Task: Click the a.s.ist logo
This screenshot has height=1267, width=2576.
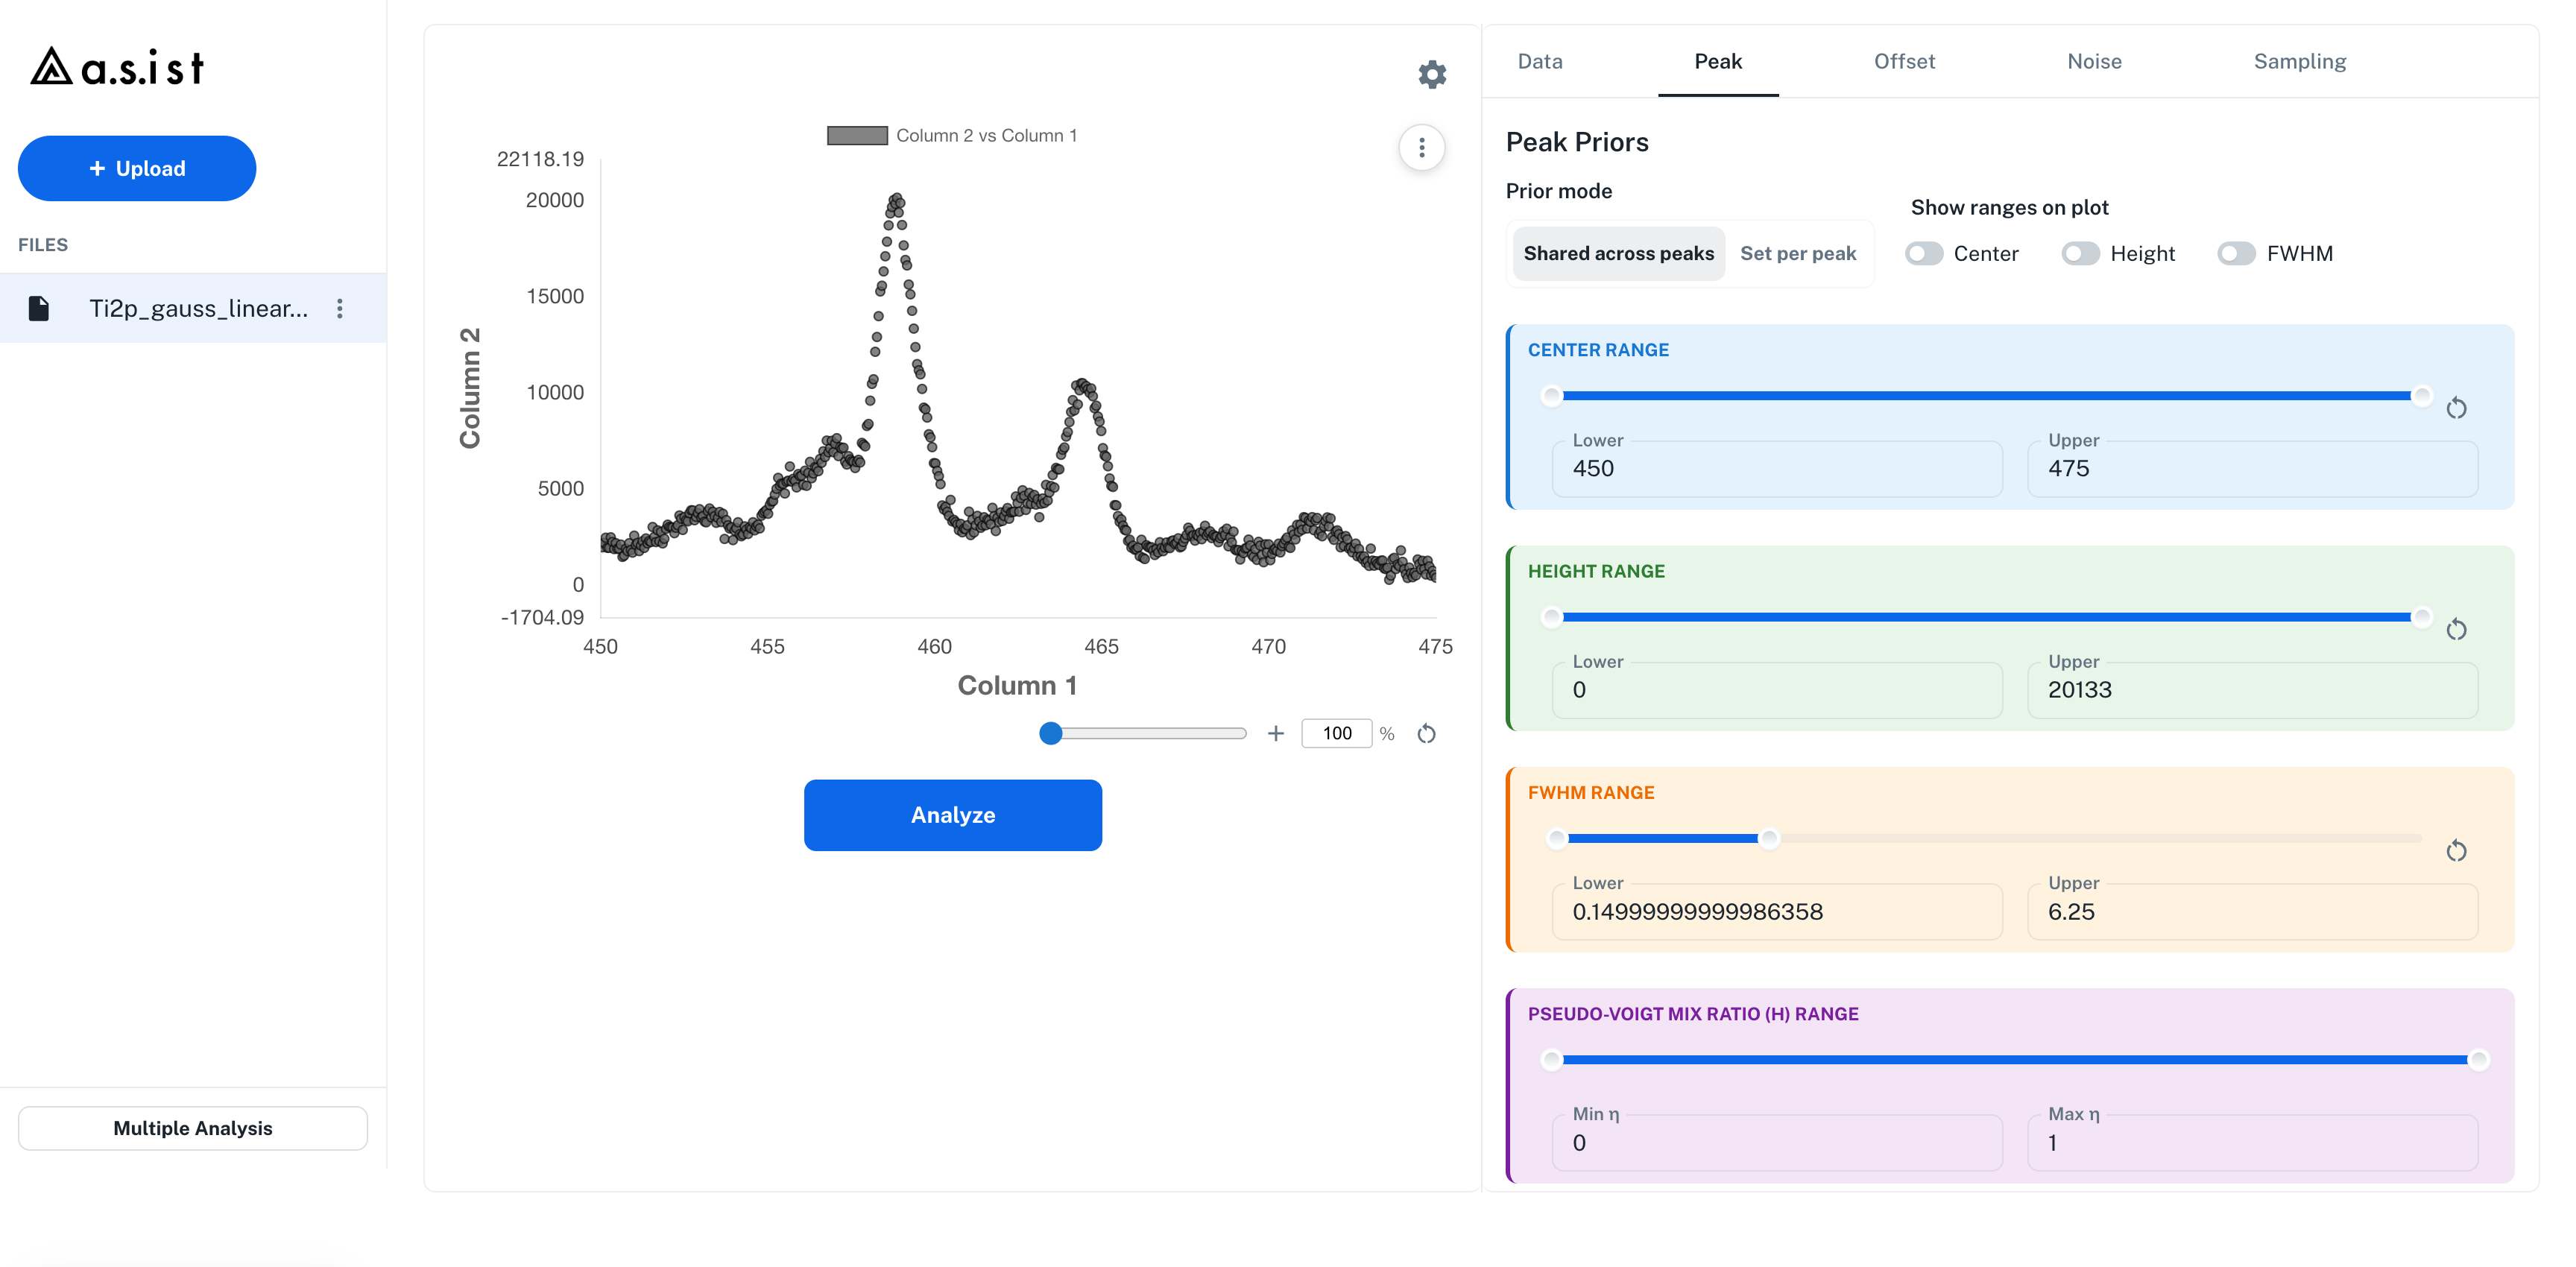Action: (x=117, y=67)
